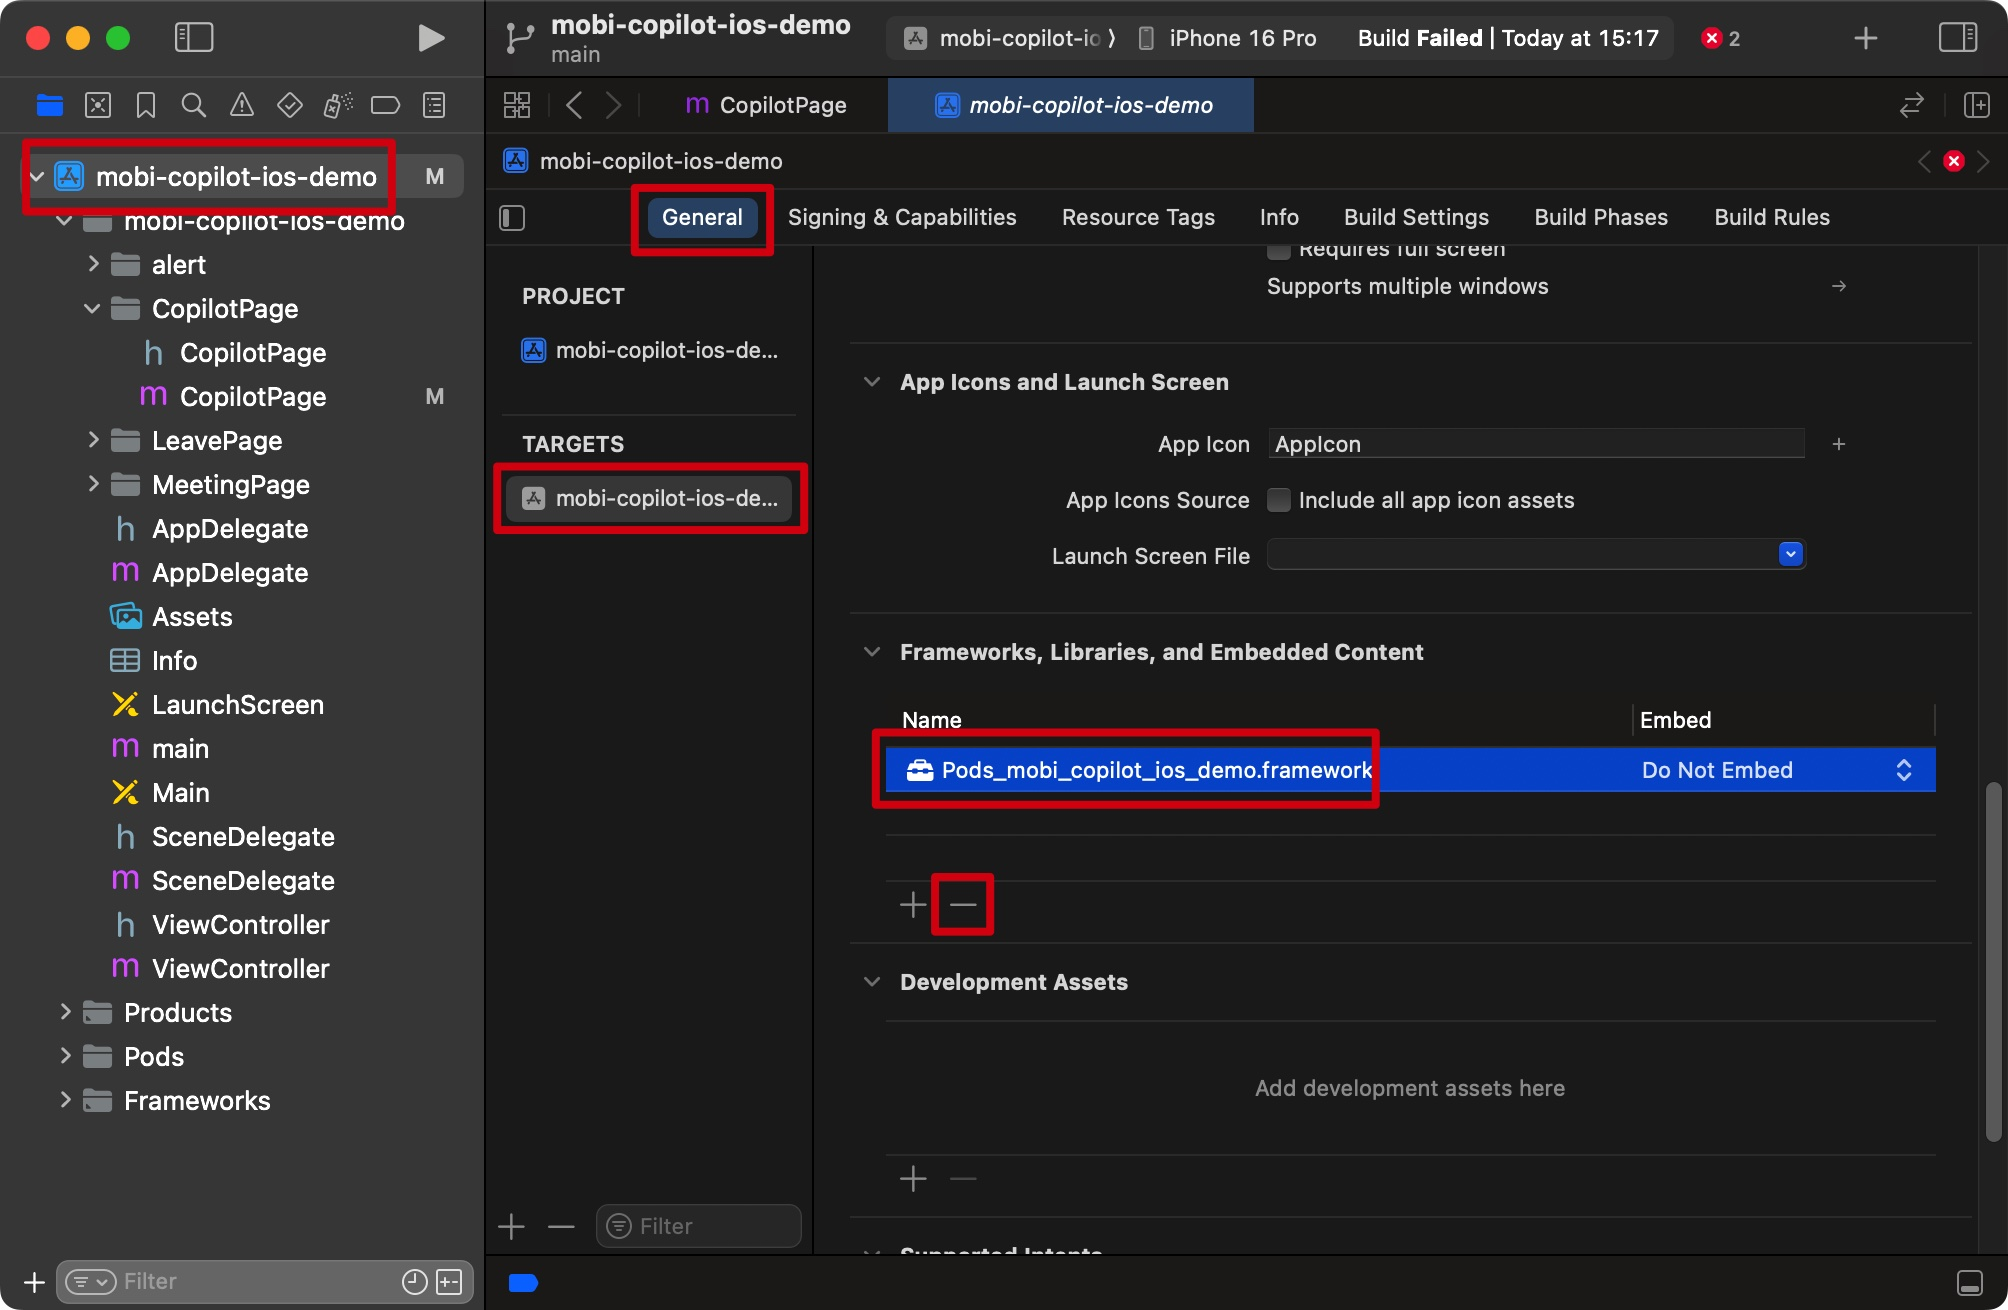The image size is (2008, 1310).
Task: Open the Breakpoint navigator
Action: click(385, 105)
